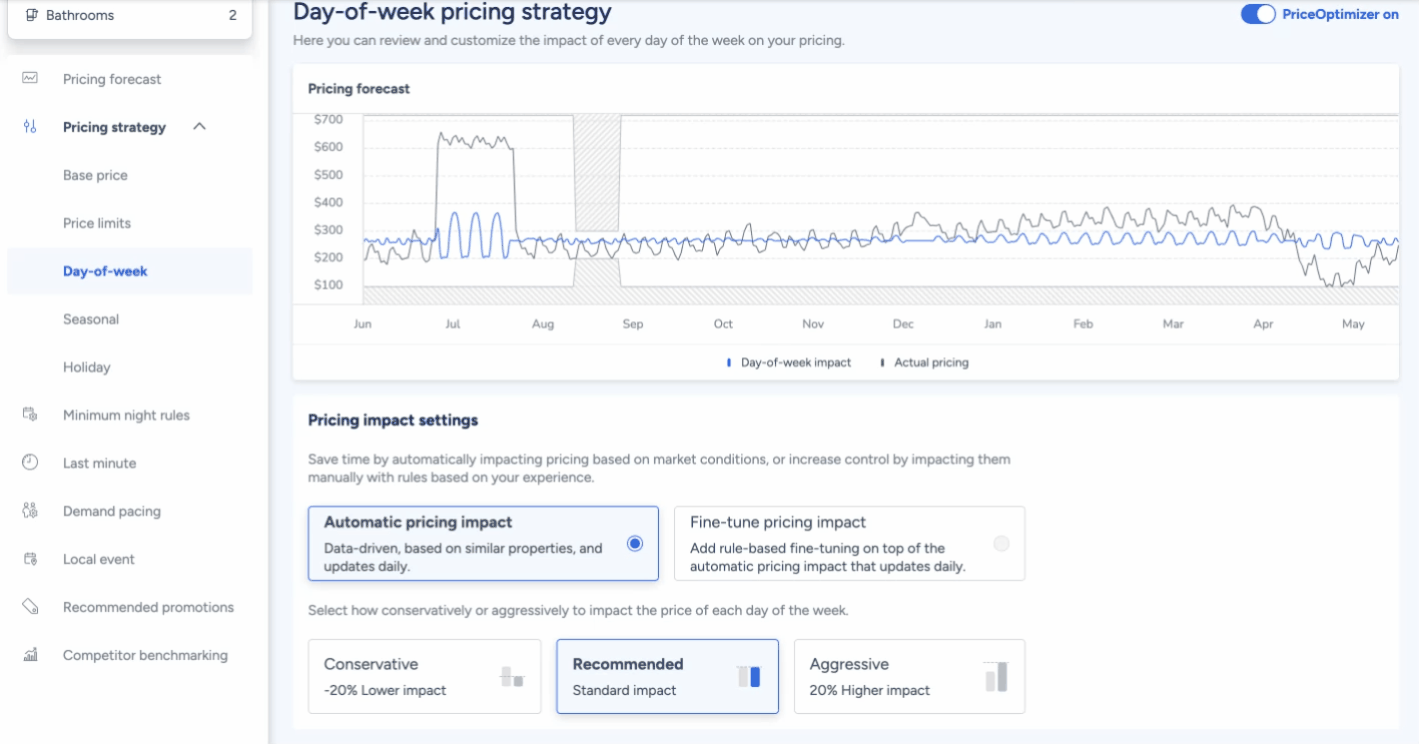Screen dimensions: 1419x744
Task: Open the Base price settings
Action: pos(95,175)
